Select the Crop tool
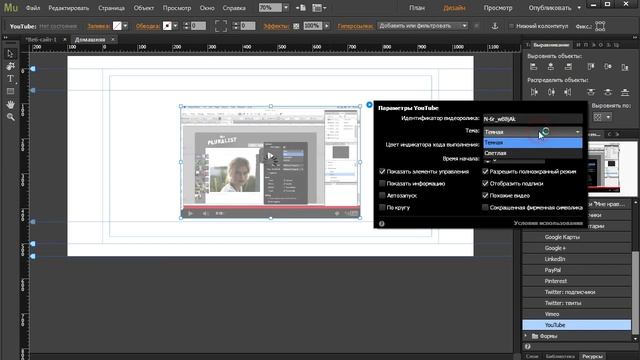Image resolution: width=640 pixels, height=360 pixels. [10, 66]
